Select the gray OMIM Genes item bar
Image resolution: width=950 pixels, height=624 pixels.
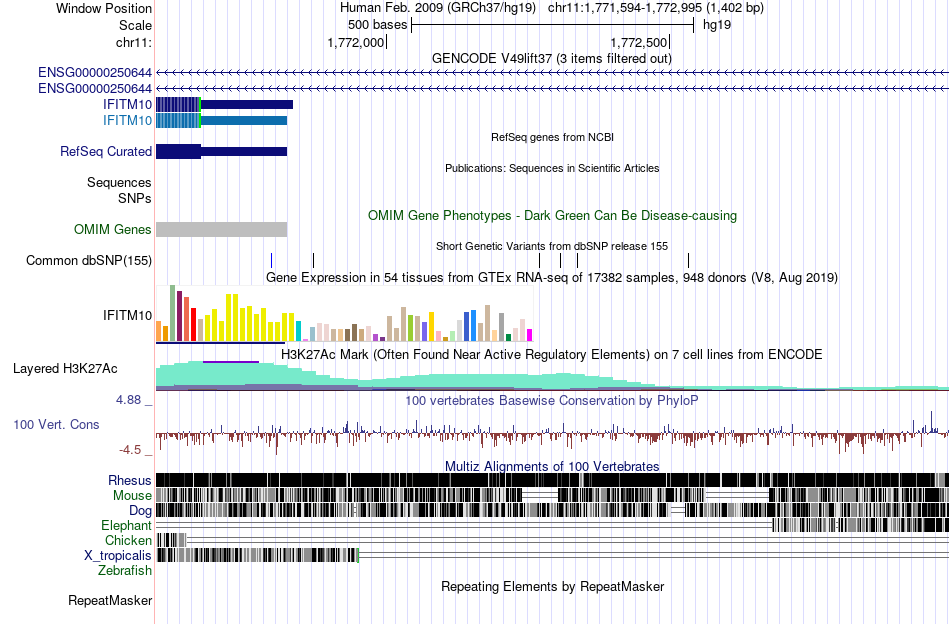point(222,229)
